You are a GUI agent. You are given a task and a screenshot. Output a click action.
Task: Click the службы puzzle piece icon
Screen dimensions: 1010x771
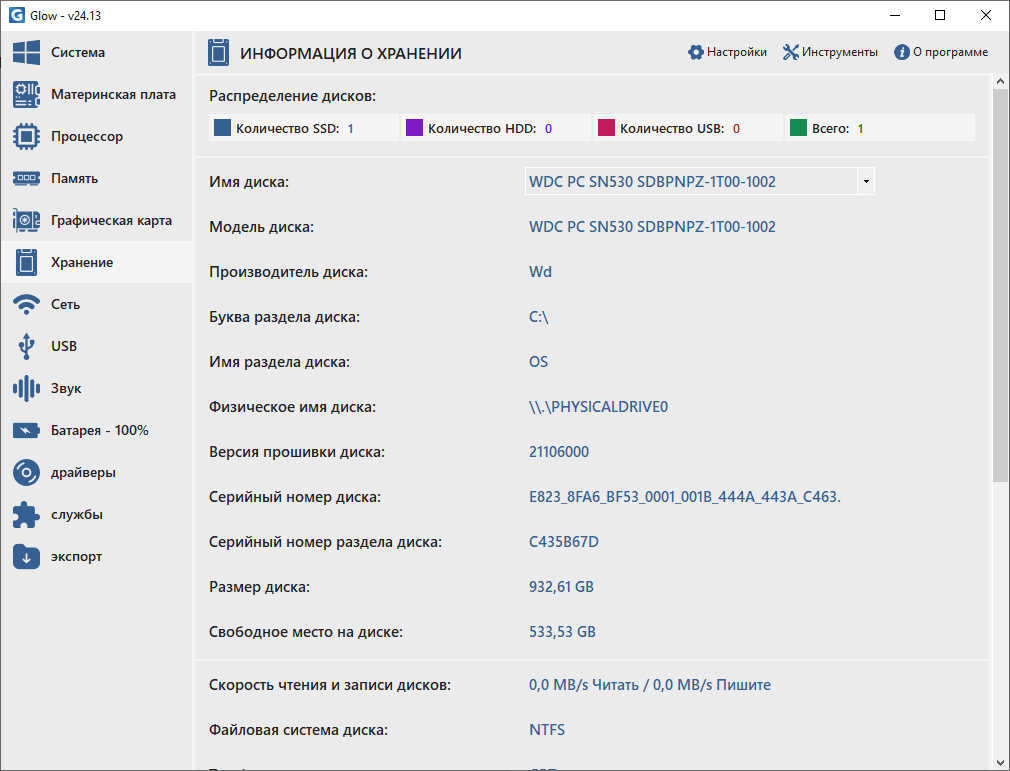click(x=26, y=515)
